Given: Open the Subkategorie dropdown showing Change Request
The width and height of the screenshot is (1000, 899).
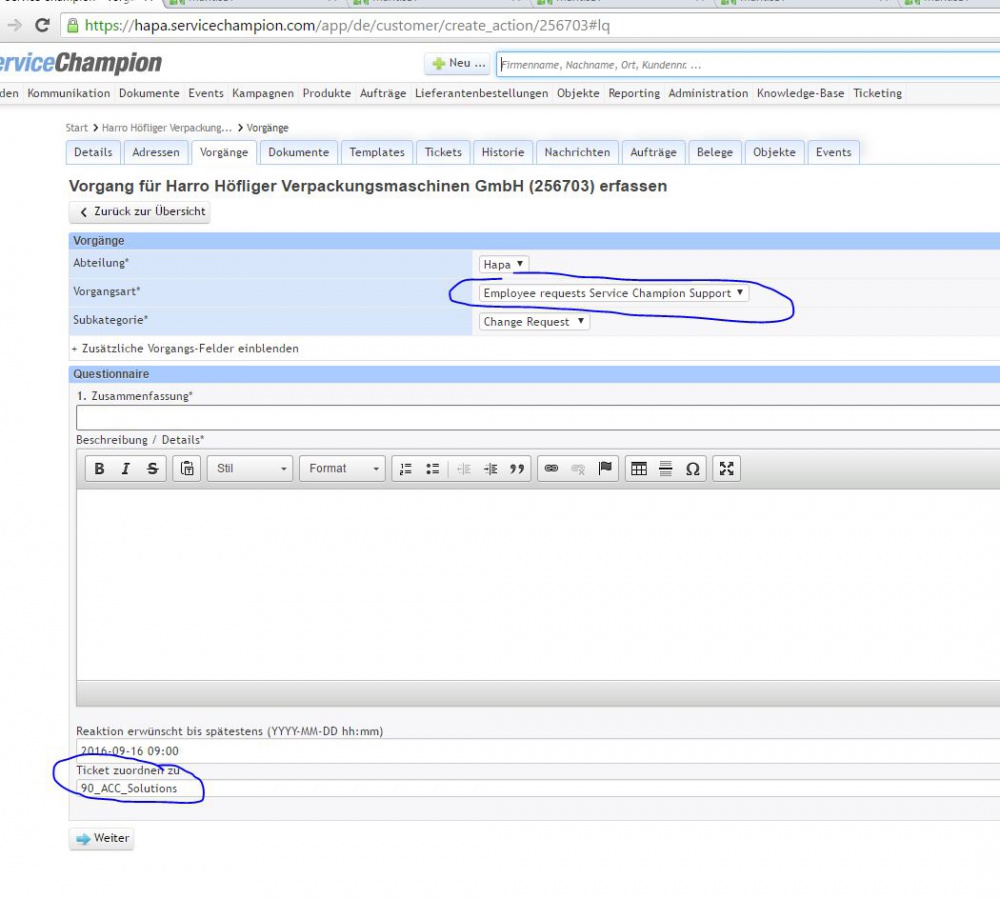Looking at the screenshot, I should click(x=534, y=321).
